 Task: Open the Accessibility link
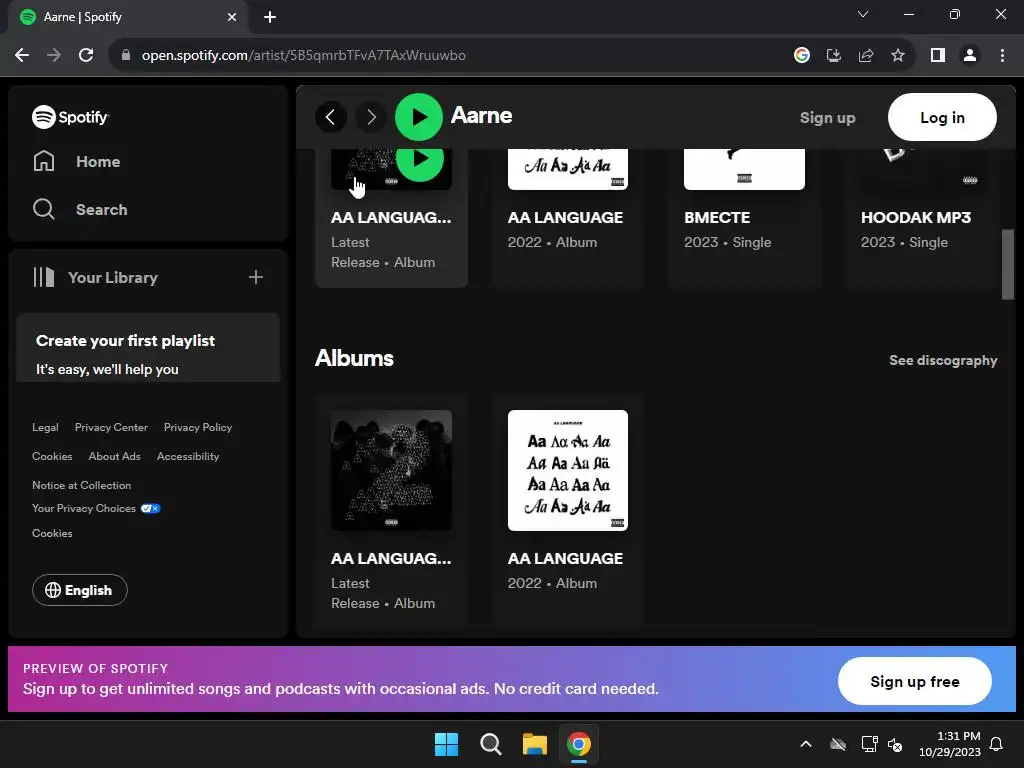188,456
